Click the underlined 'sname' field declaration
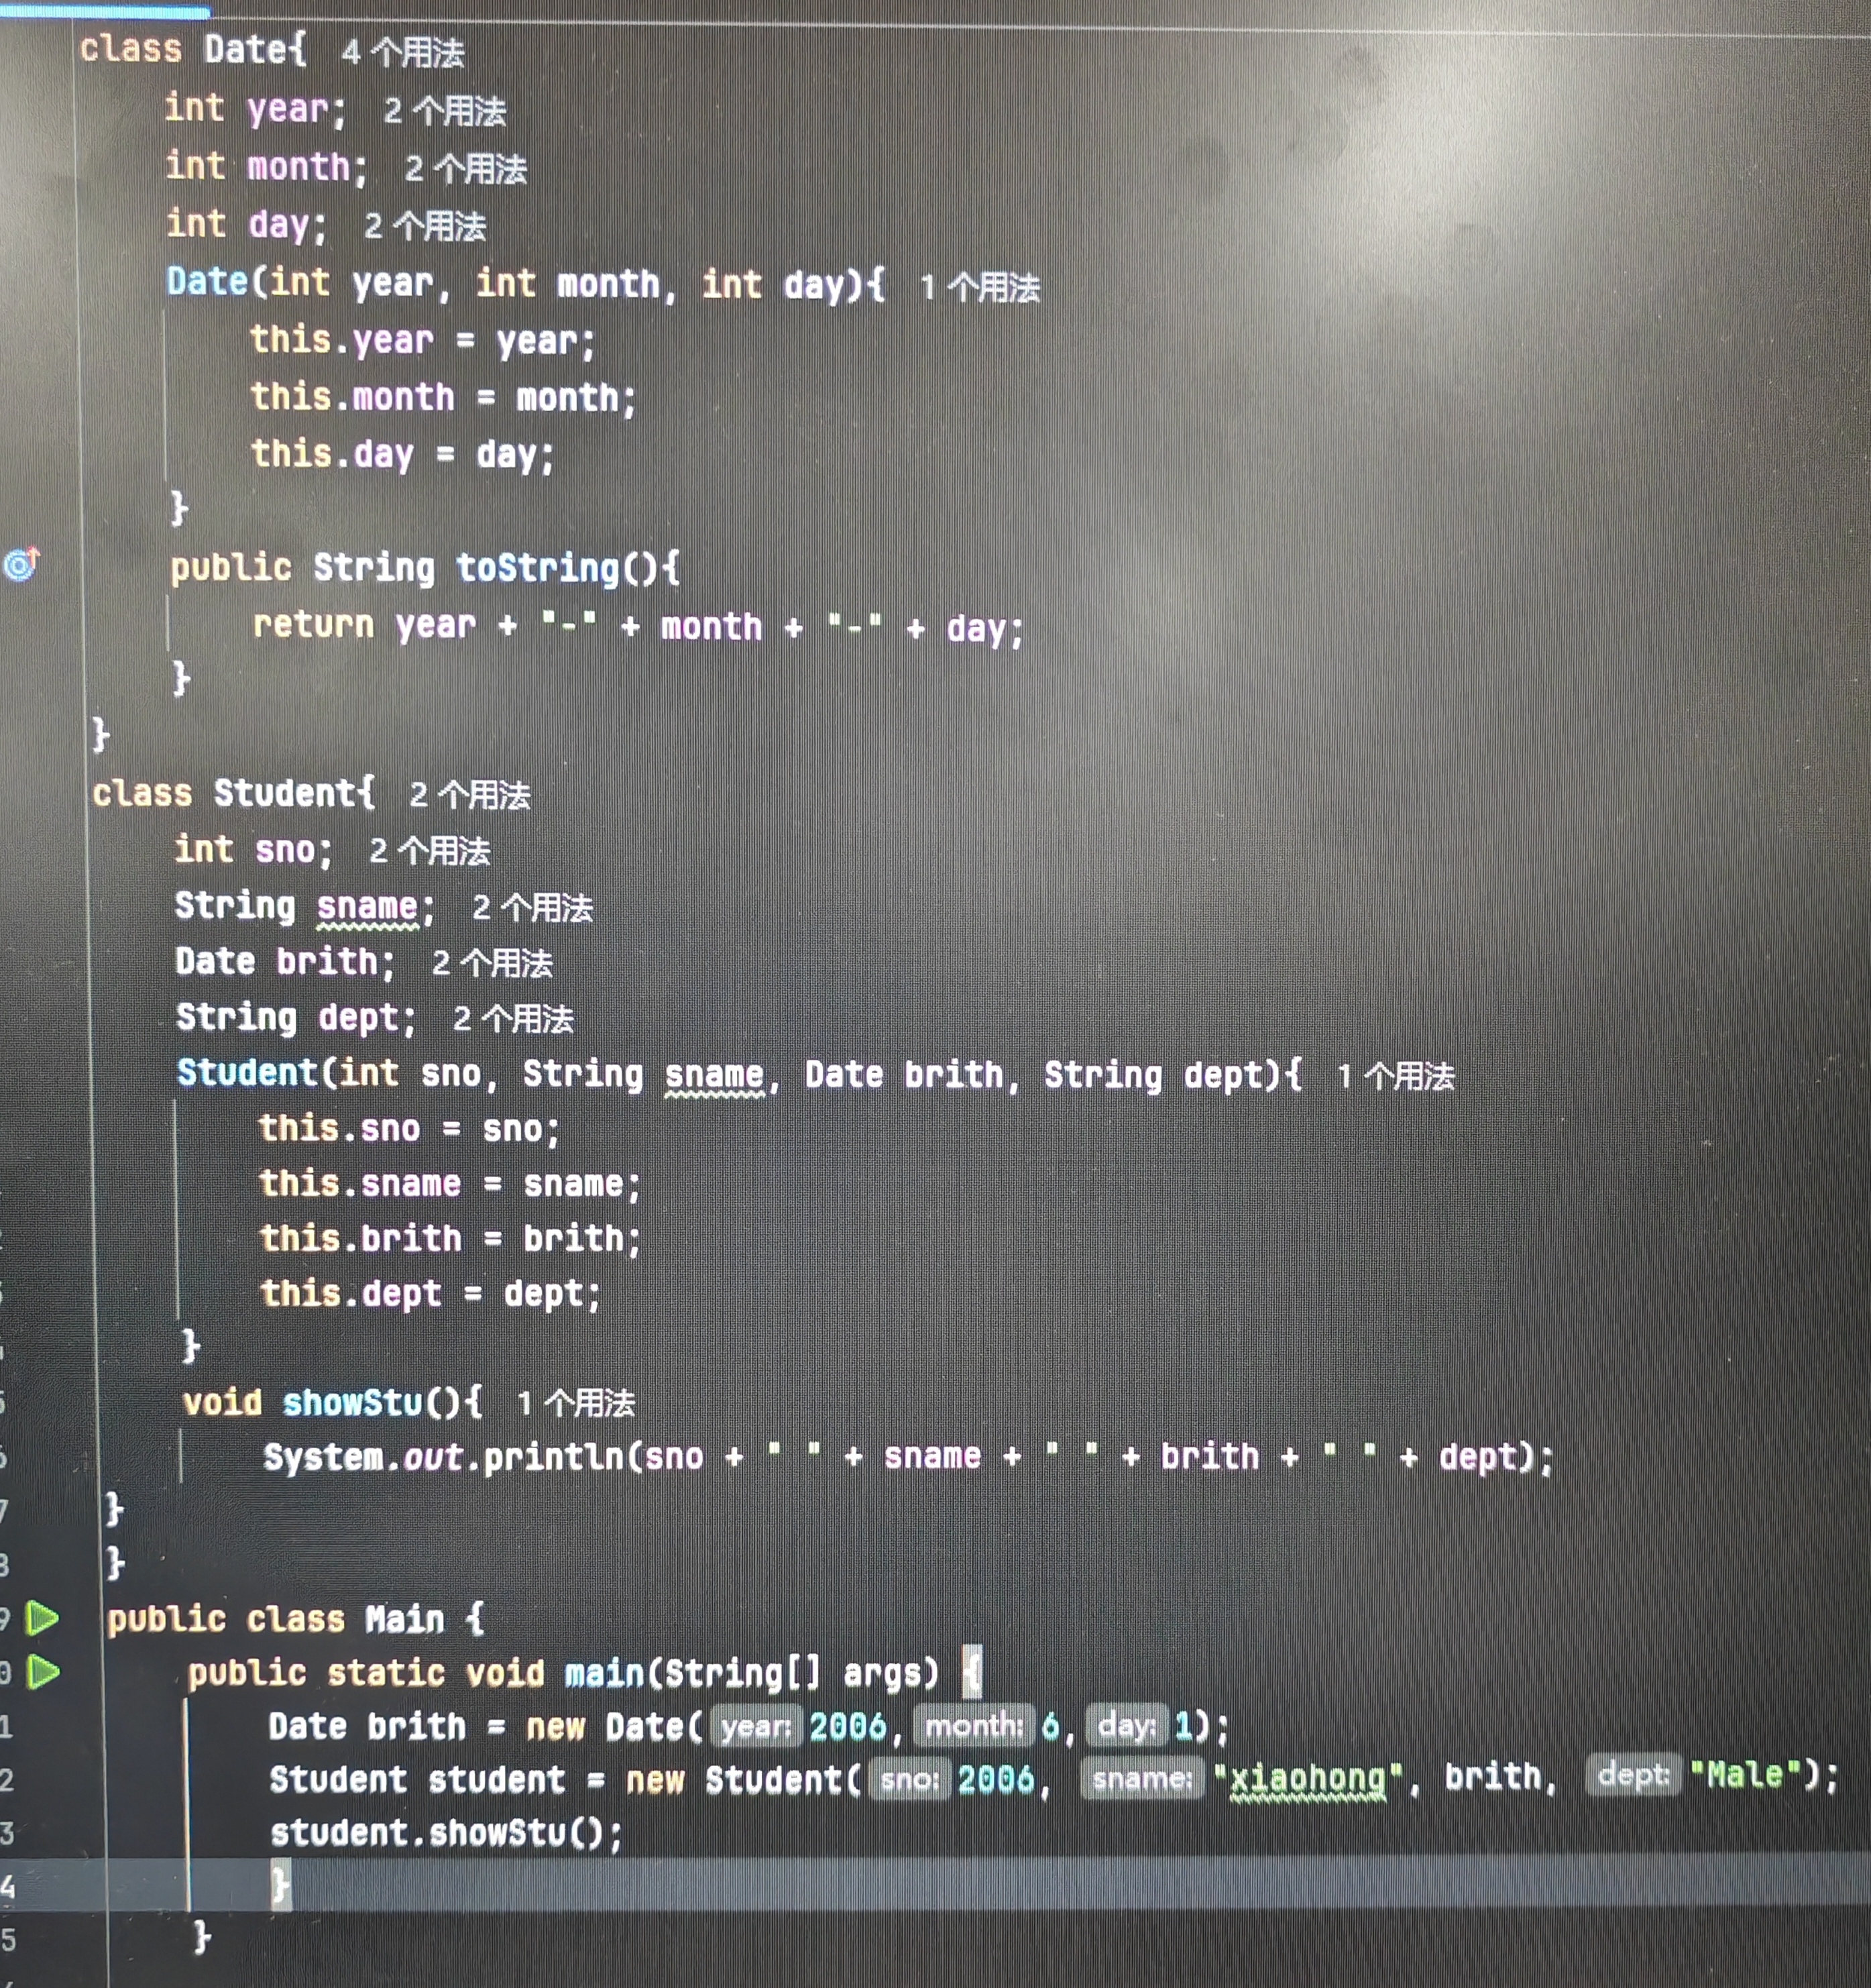 point(367,906)
